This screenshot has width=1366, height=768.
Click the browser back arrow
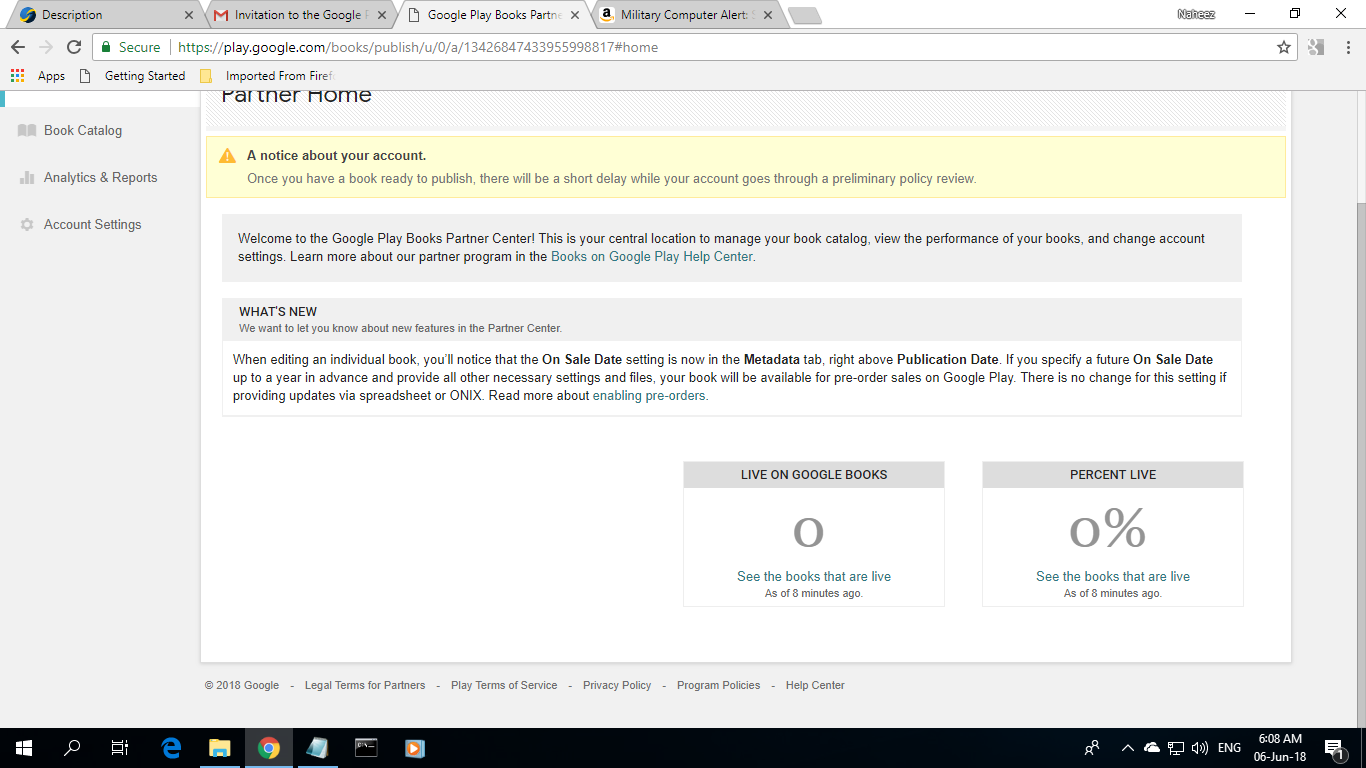(x=18, y=47)
